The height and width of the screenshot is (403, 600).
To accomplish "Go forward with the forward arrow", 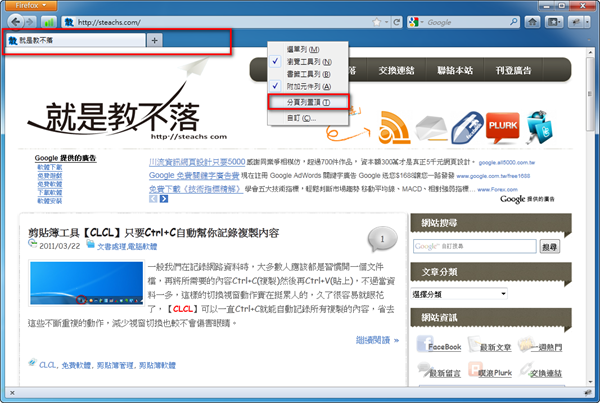I will click(30, 22).
